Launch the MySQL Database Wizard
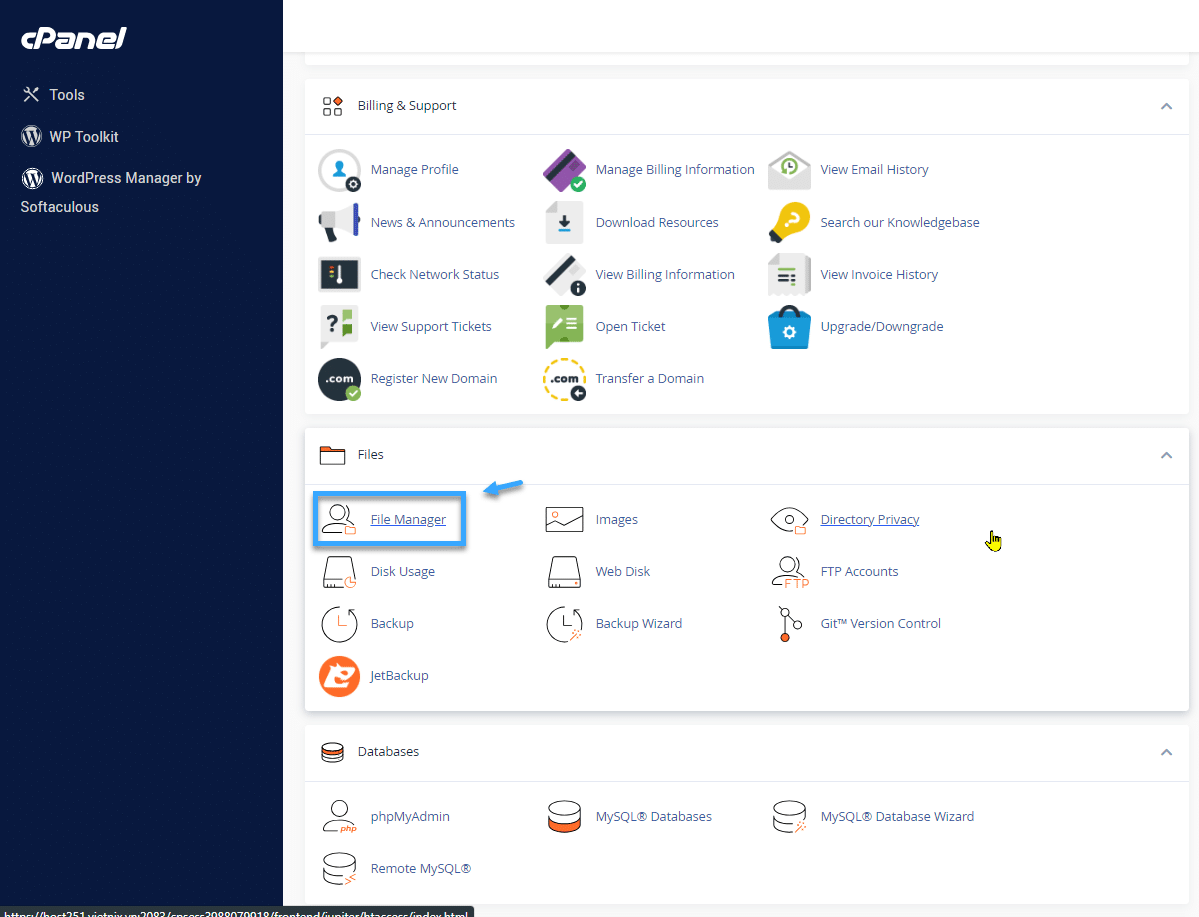The image size is (1199, 917). 897,816
